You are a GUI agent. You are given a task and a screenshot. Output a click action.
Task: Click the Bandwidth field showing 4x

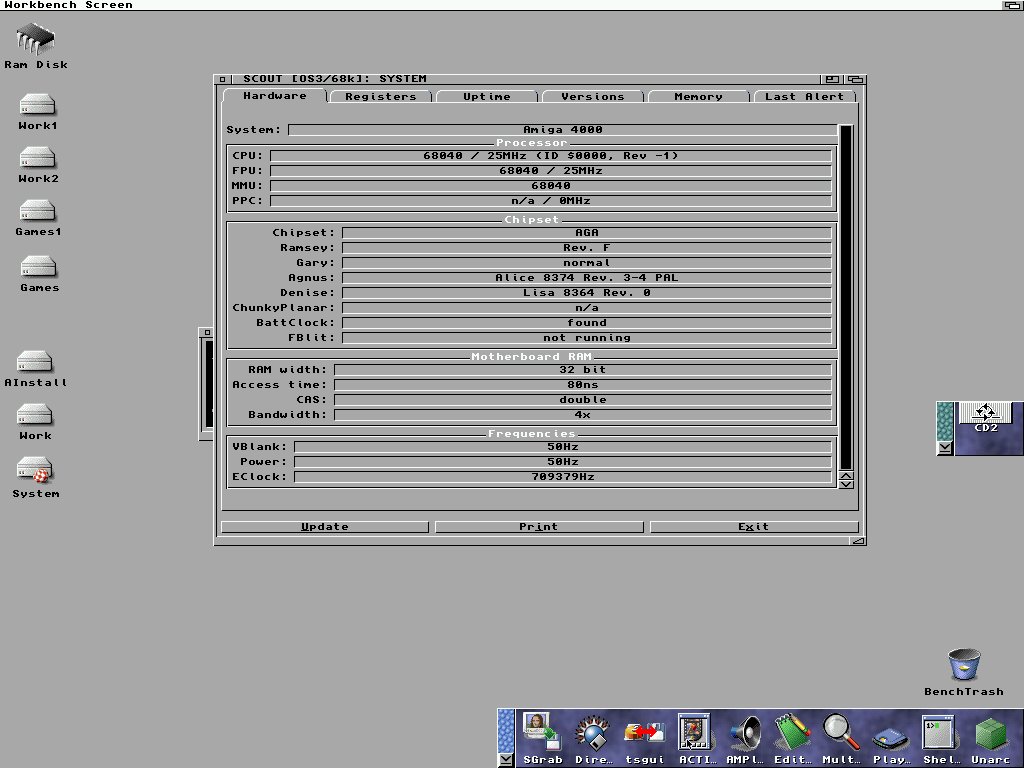point(583,415)
